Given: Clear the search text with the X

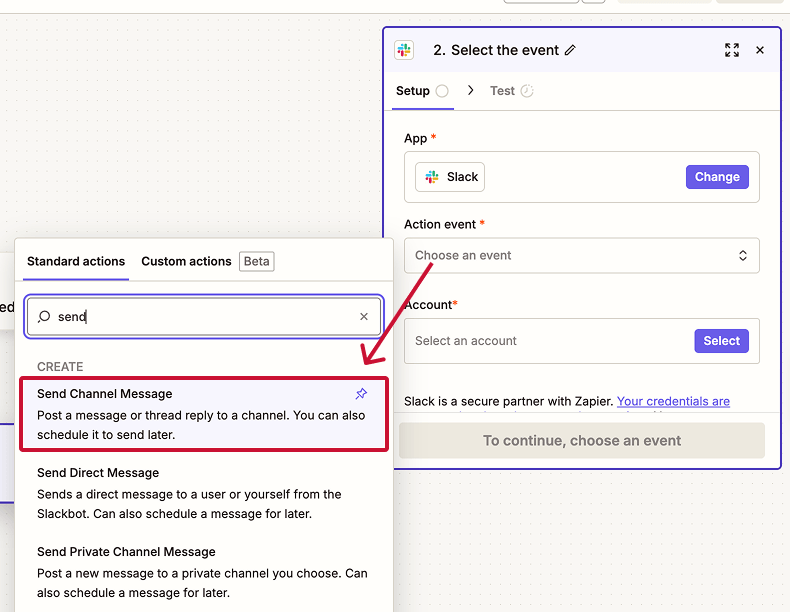Looking at the screenshot, I should pyautogui.click(x=364, y=316).
